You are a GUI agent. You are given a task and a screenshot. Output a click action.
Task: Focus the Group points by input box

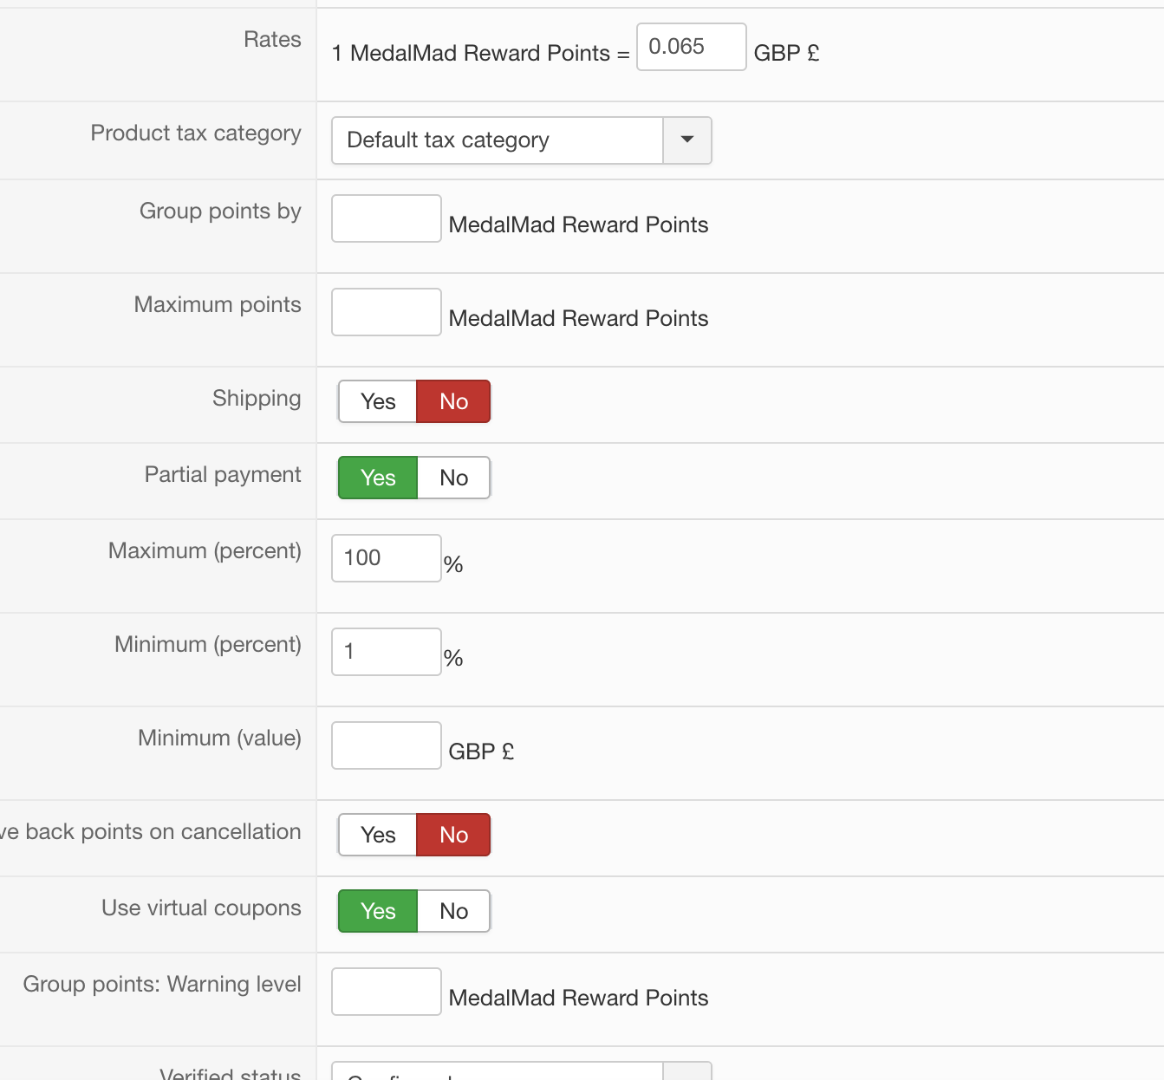click(386, 218)
